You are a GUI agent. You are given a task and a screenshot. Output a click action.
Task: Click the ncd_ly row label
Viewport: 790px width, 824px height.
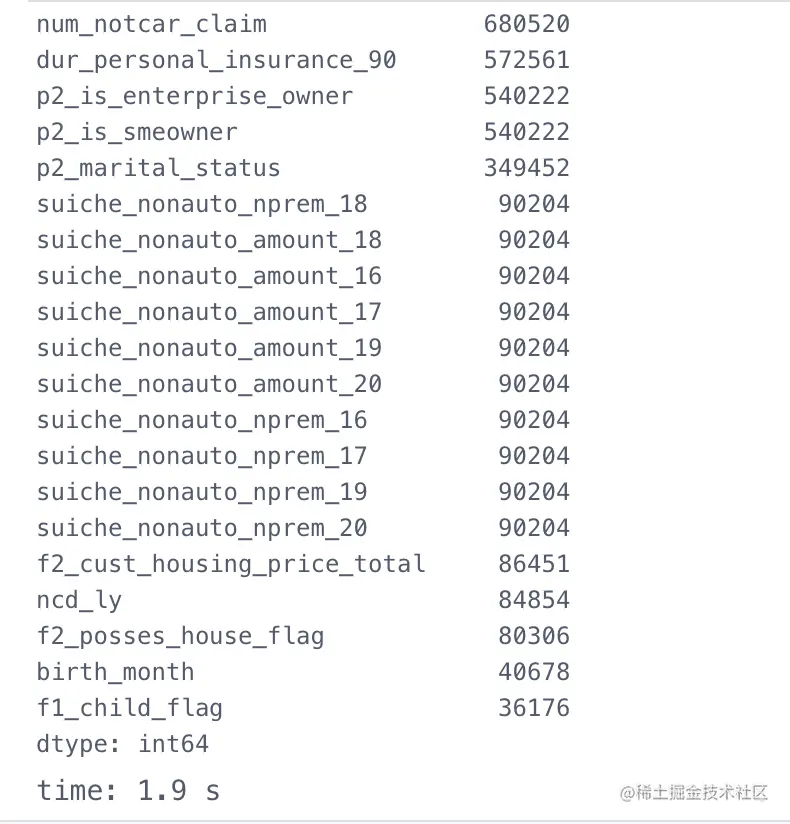(79, 601)
